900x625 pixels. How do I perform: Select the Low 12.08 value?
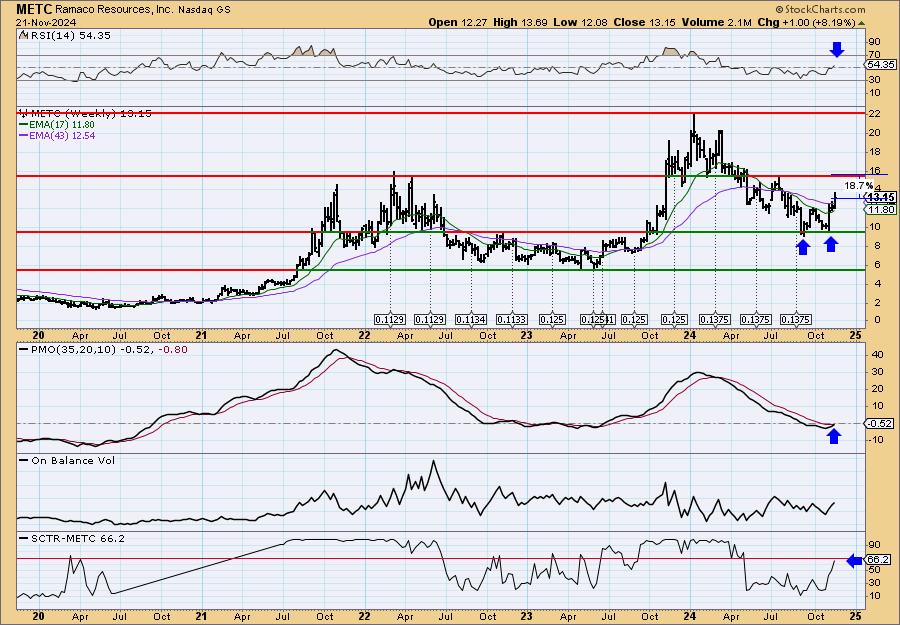pyautogui.click(x=580, y=22)
